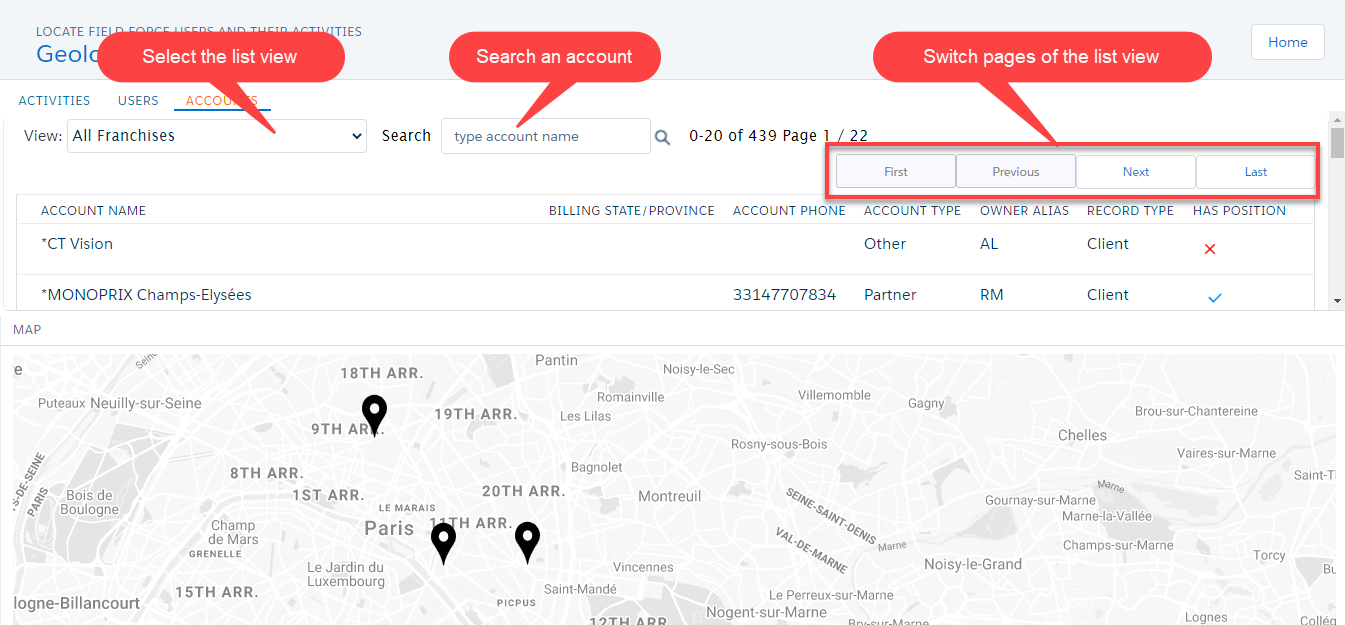This screenshot has height=625, width=1345.
Task: Switch to the ACTIVITIES tab
Action: pos(54,100)
